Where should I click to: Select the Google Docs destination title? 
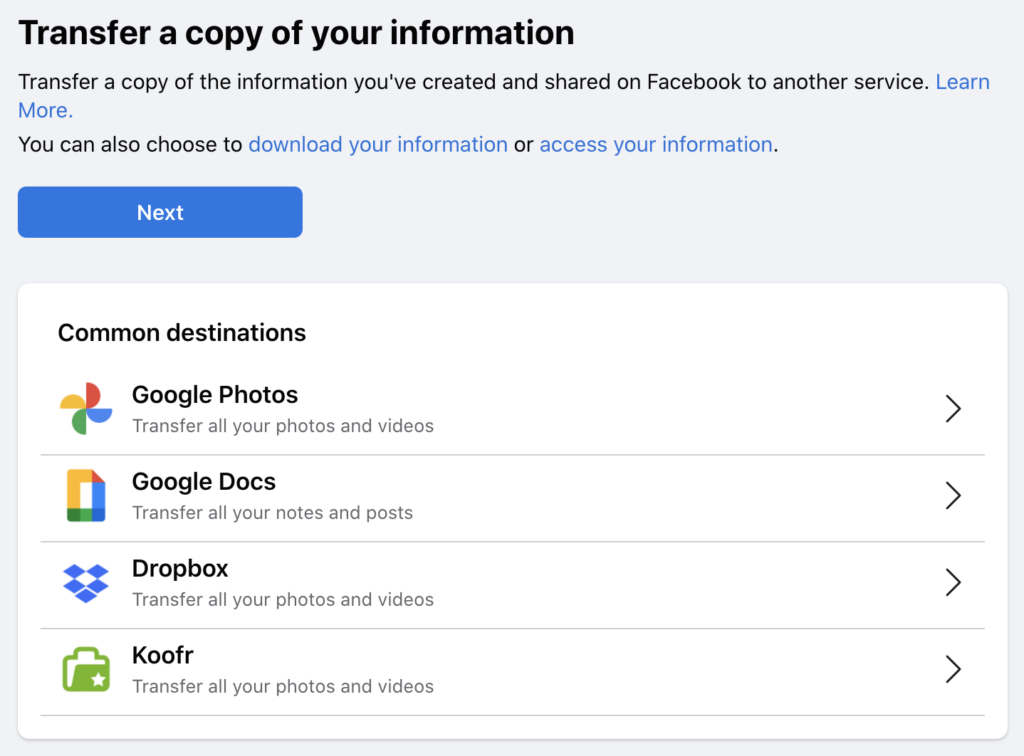click(204, 482)
